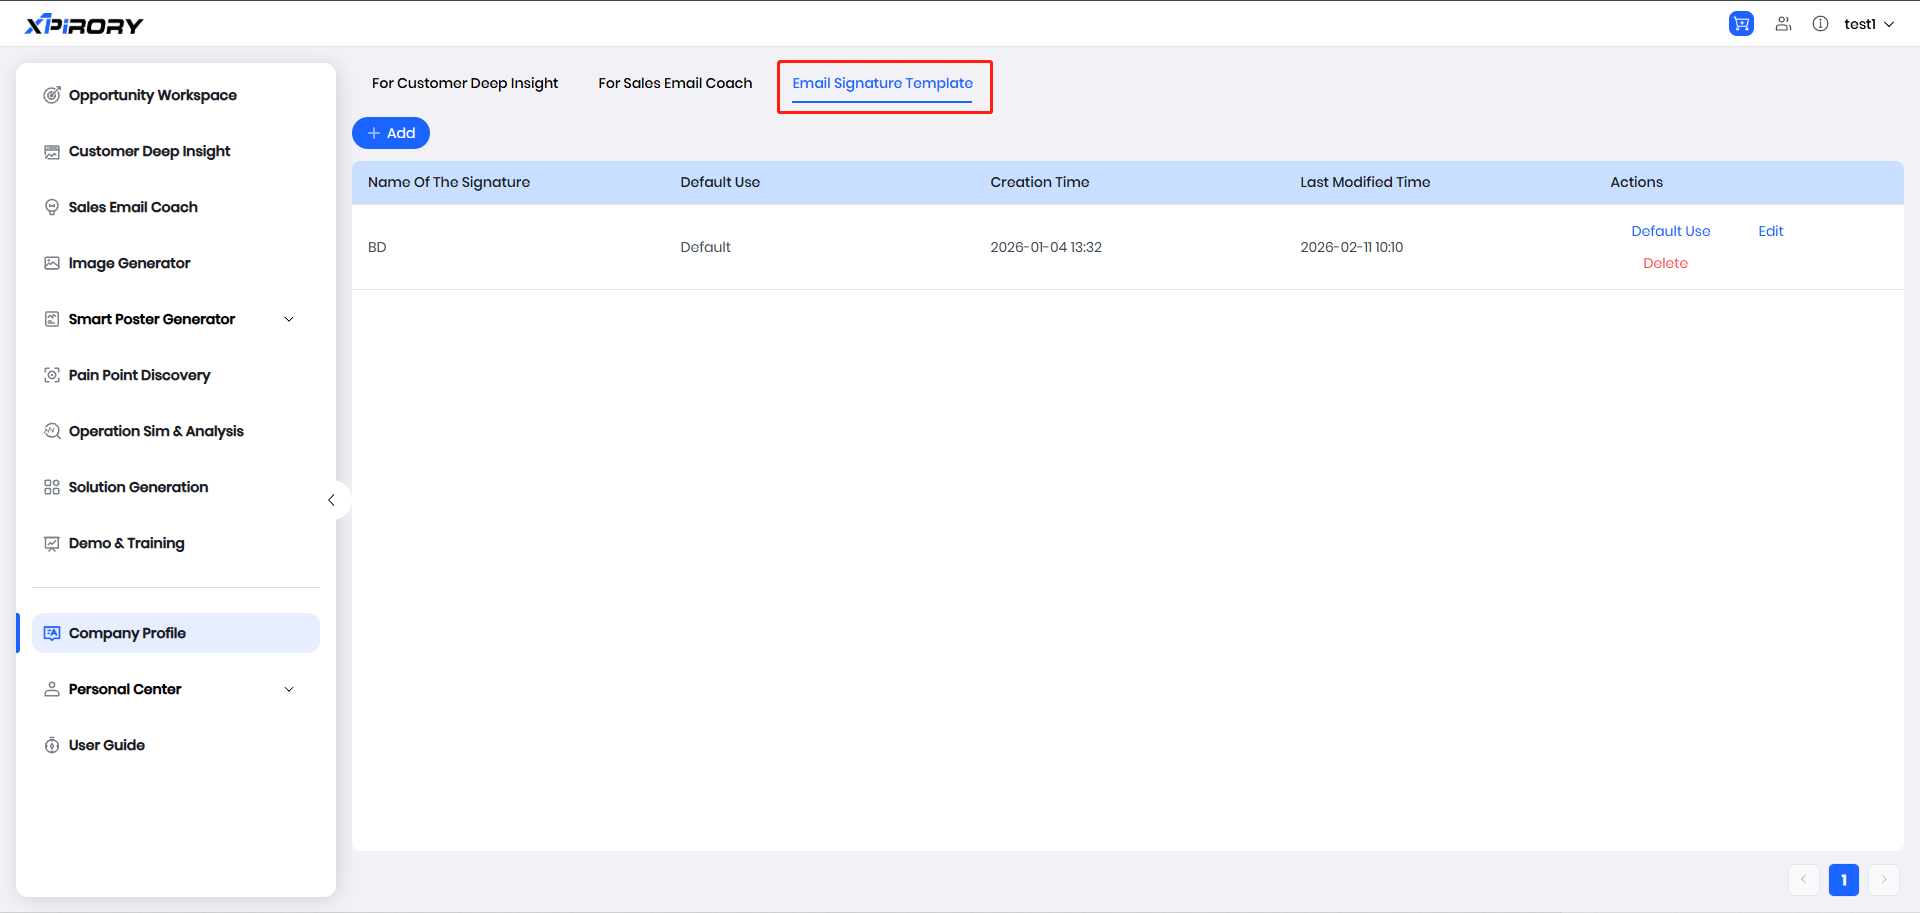
Task: Go to pagination page 1
Action: [x=1843, y=880]
